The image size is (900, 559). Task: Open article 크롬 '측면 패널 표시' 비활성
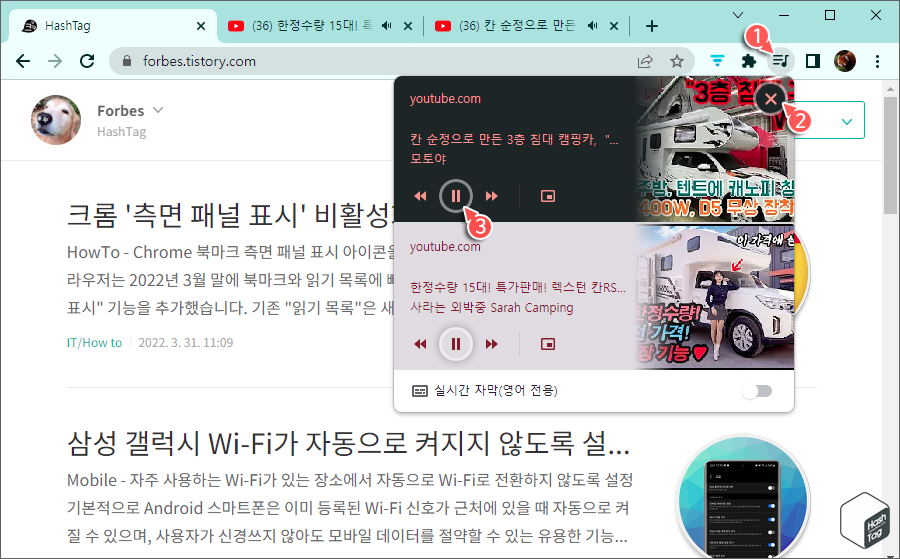click(x=230, y=215)
